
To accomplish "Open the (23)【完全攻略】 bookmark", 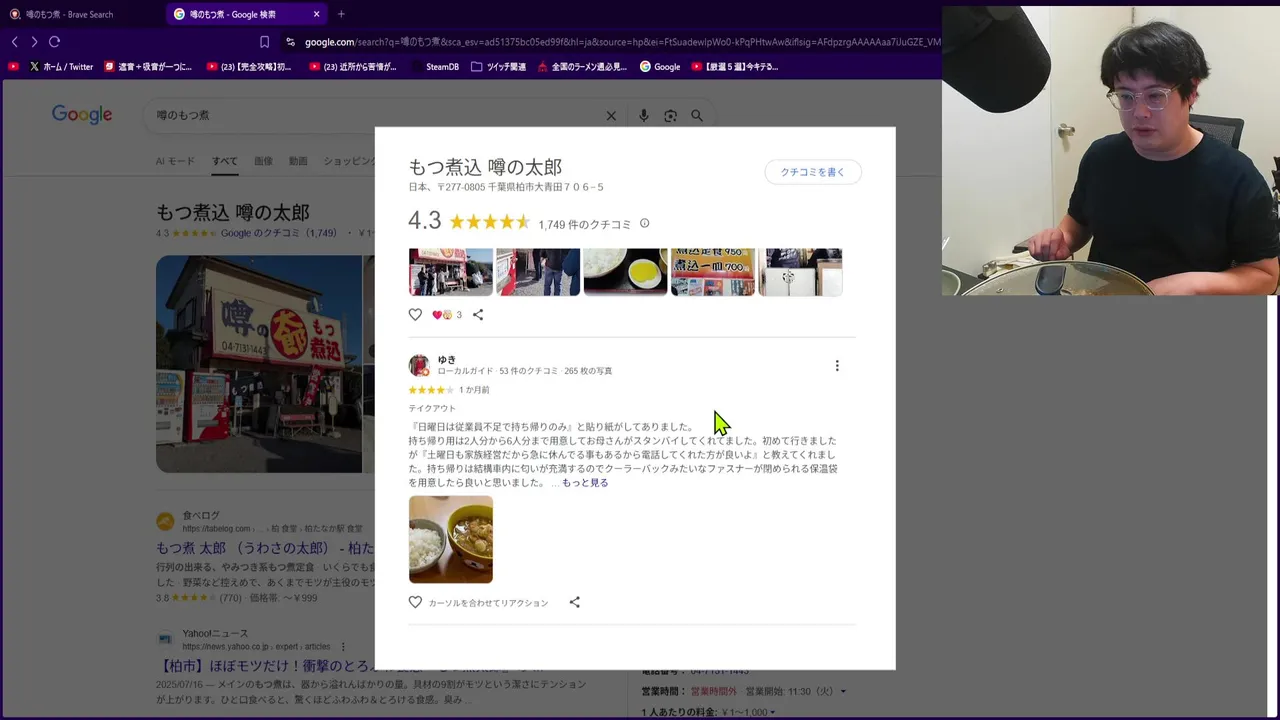I will pyautogui.click(x=249, y=67).
